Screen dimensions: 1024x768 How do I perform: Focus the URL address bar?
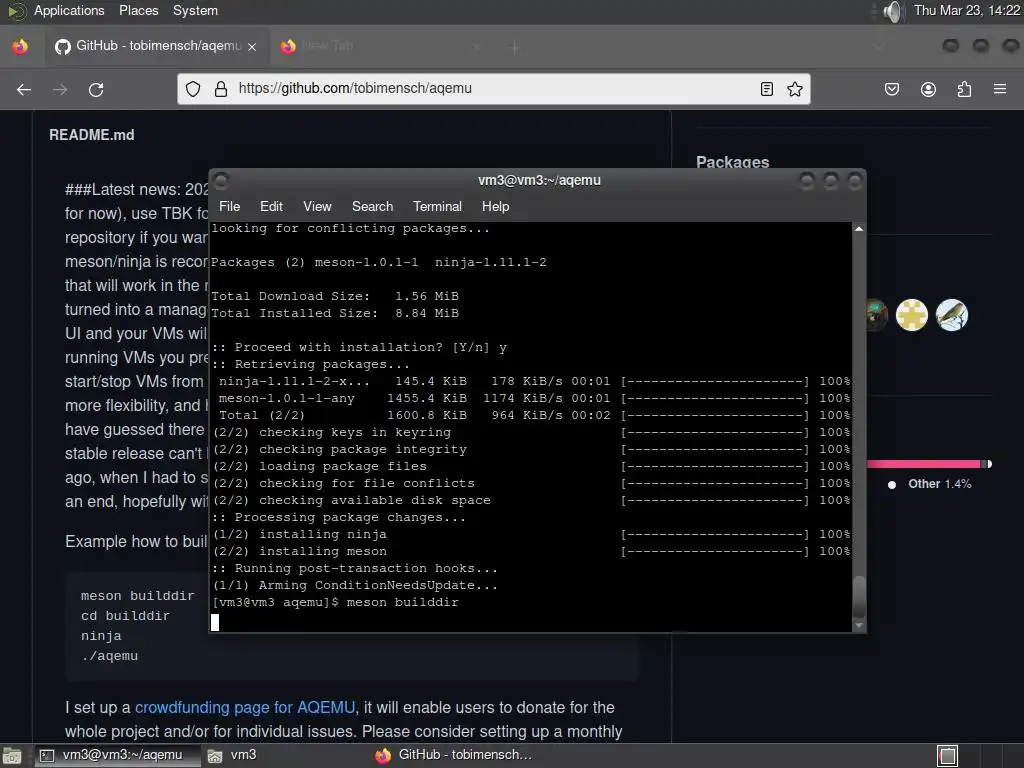[x=493, y=89]
